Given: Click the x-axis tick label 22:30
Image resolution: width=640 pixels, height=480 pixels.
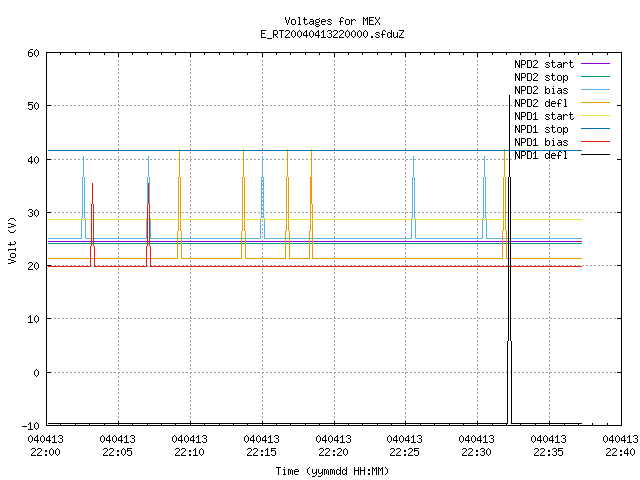Looking at the screenshot, I should pos(476,452).
